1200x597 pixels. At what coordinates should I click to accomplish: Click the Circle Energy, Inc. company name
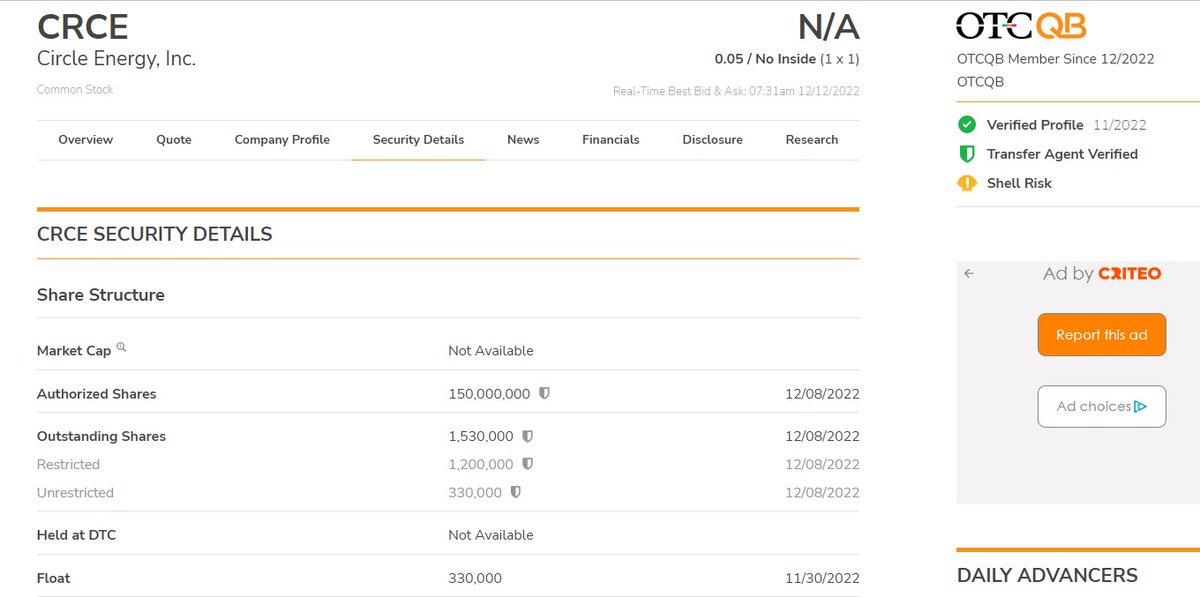pyautogui.click(x=116, y=59)
